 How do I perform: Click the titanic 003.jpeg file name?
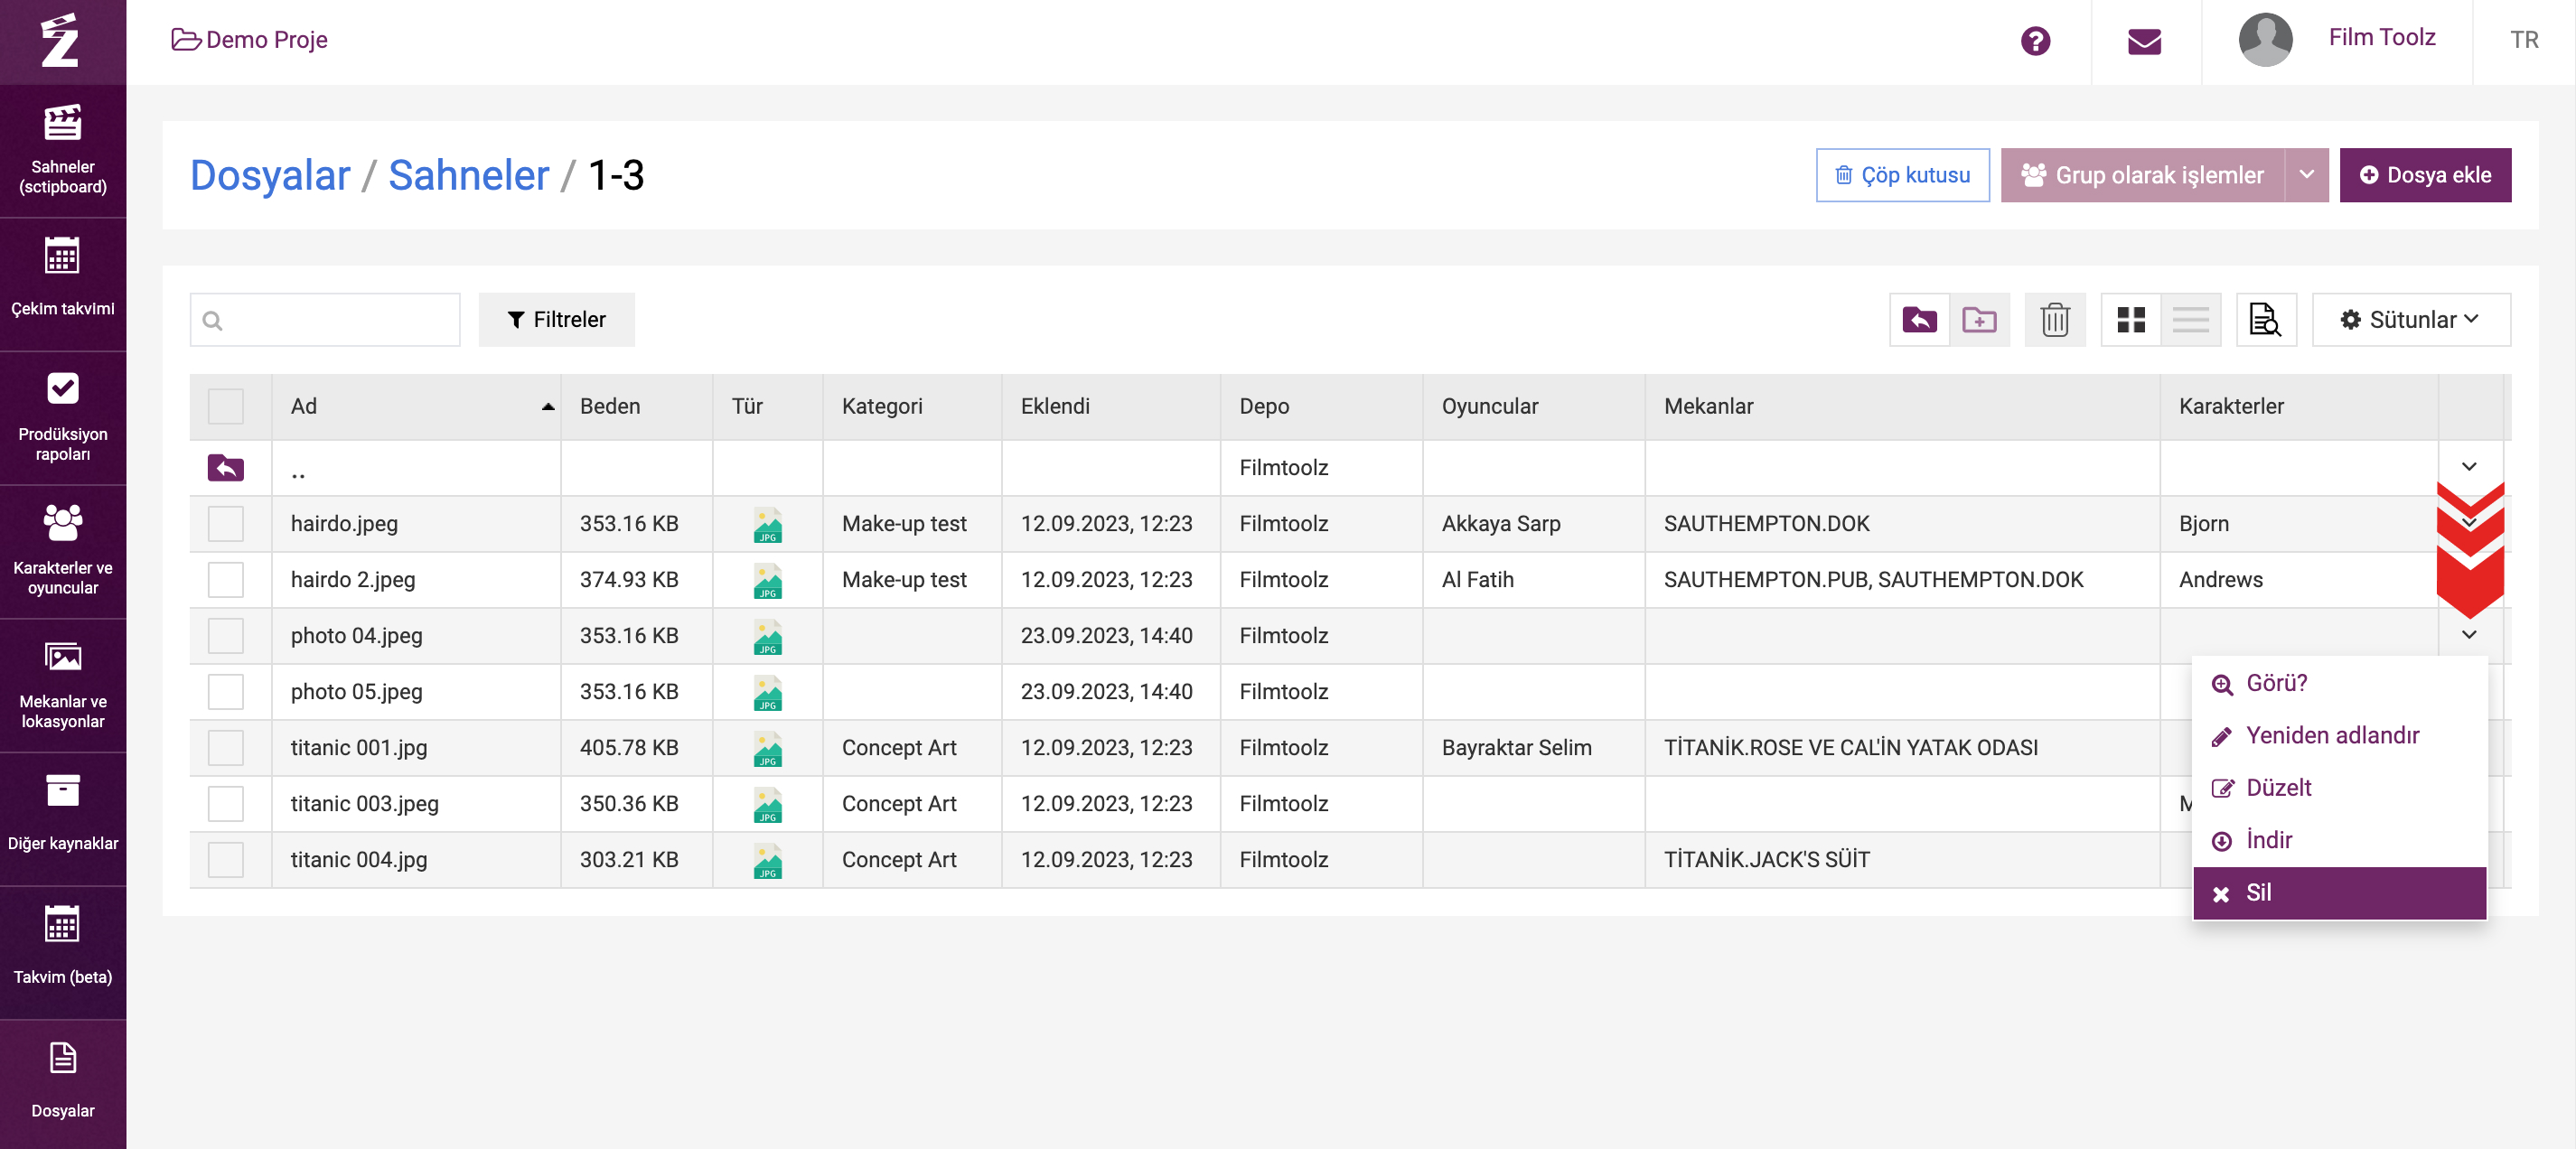pyautogui.click(x=365, y=803)
